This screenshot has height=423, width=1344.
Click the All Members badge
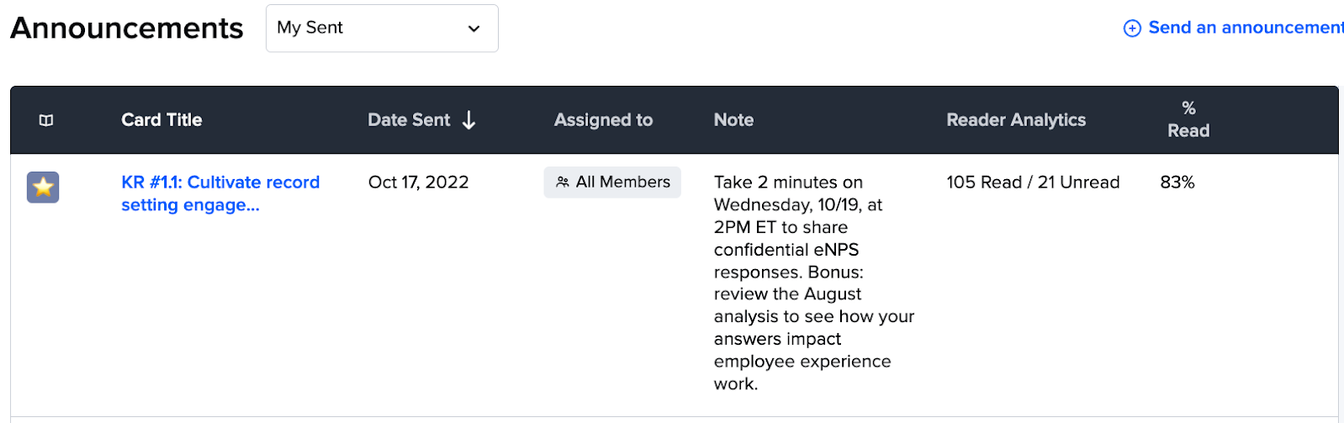[x=613, y=182]
